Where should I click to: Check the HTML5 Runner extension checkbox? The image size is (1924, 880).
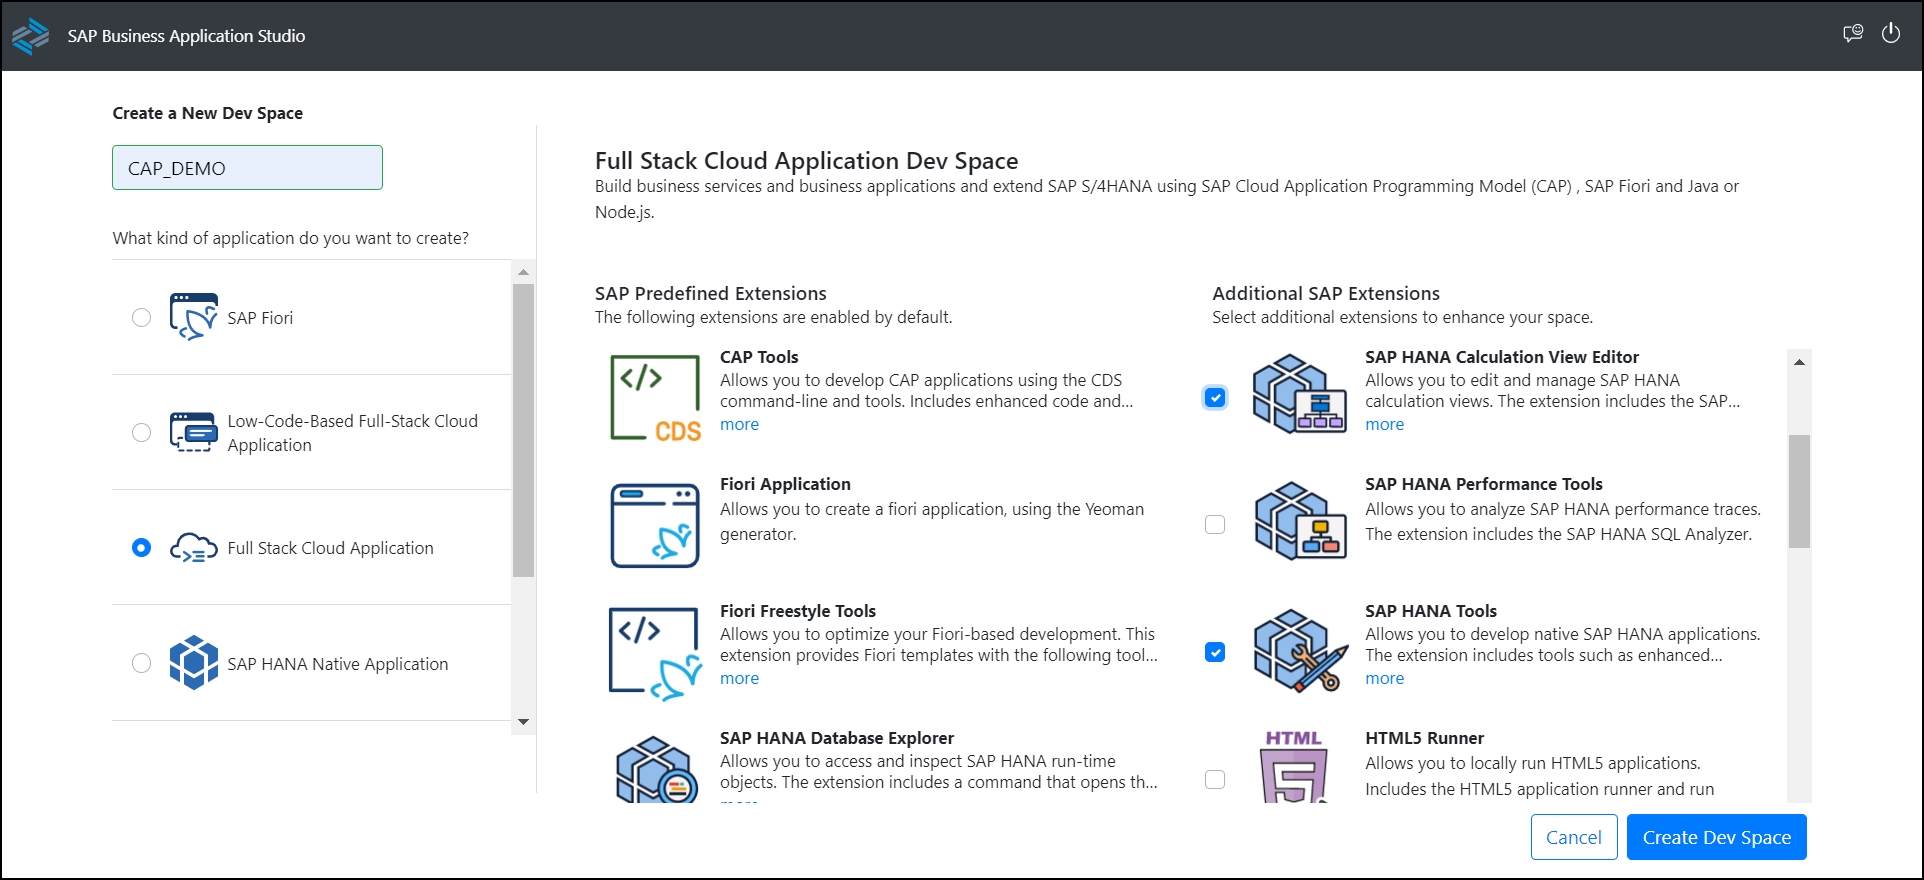[1215, 779]
